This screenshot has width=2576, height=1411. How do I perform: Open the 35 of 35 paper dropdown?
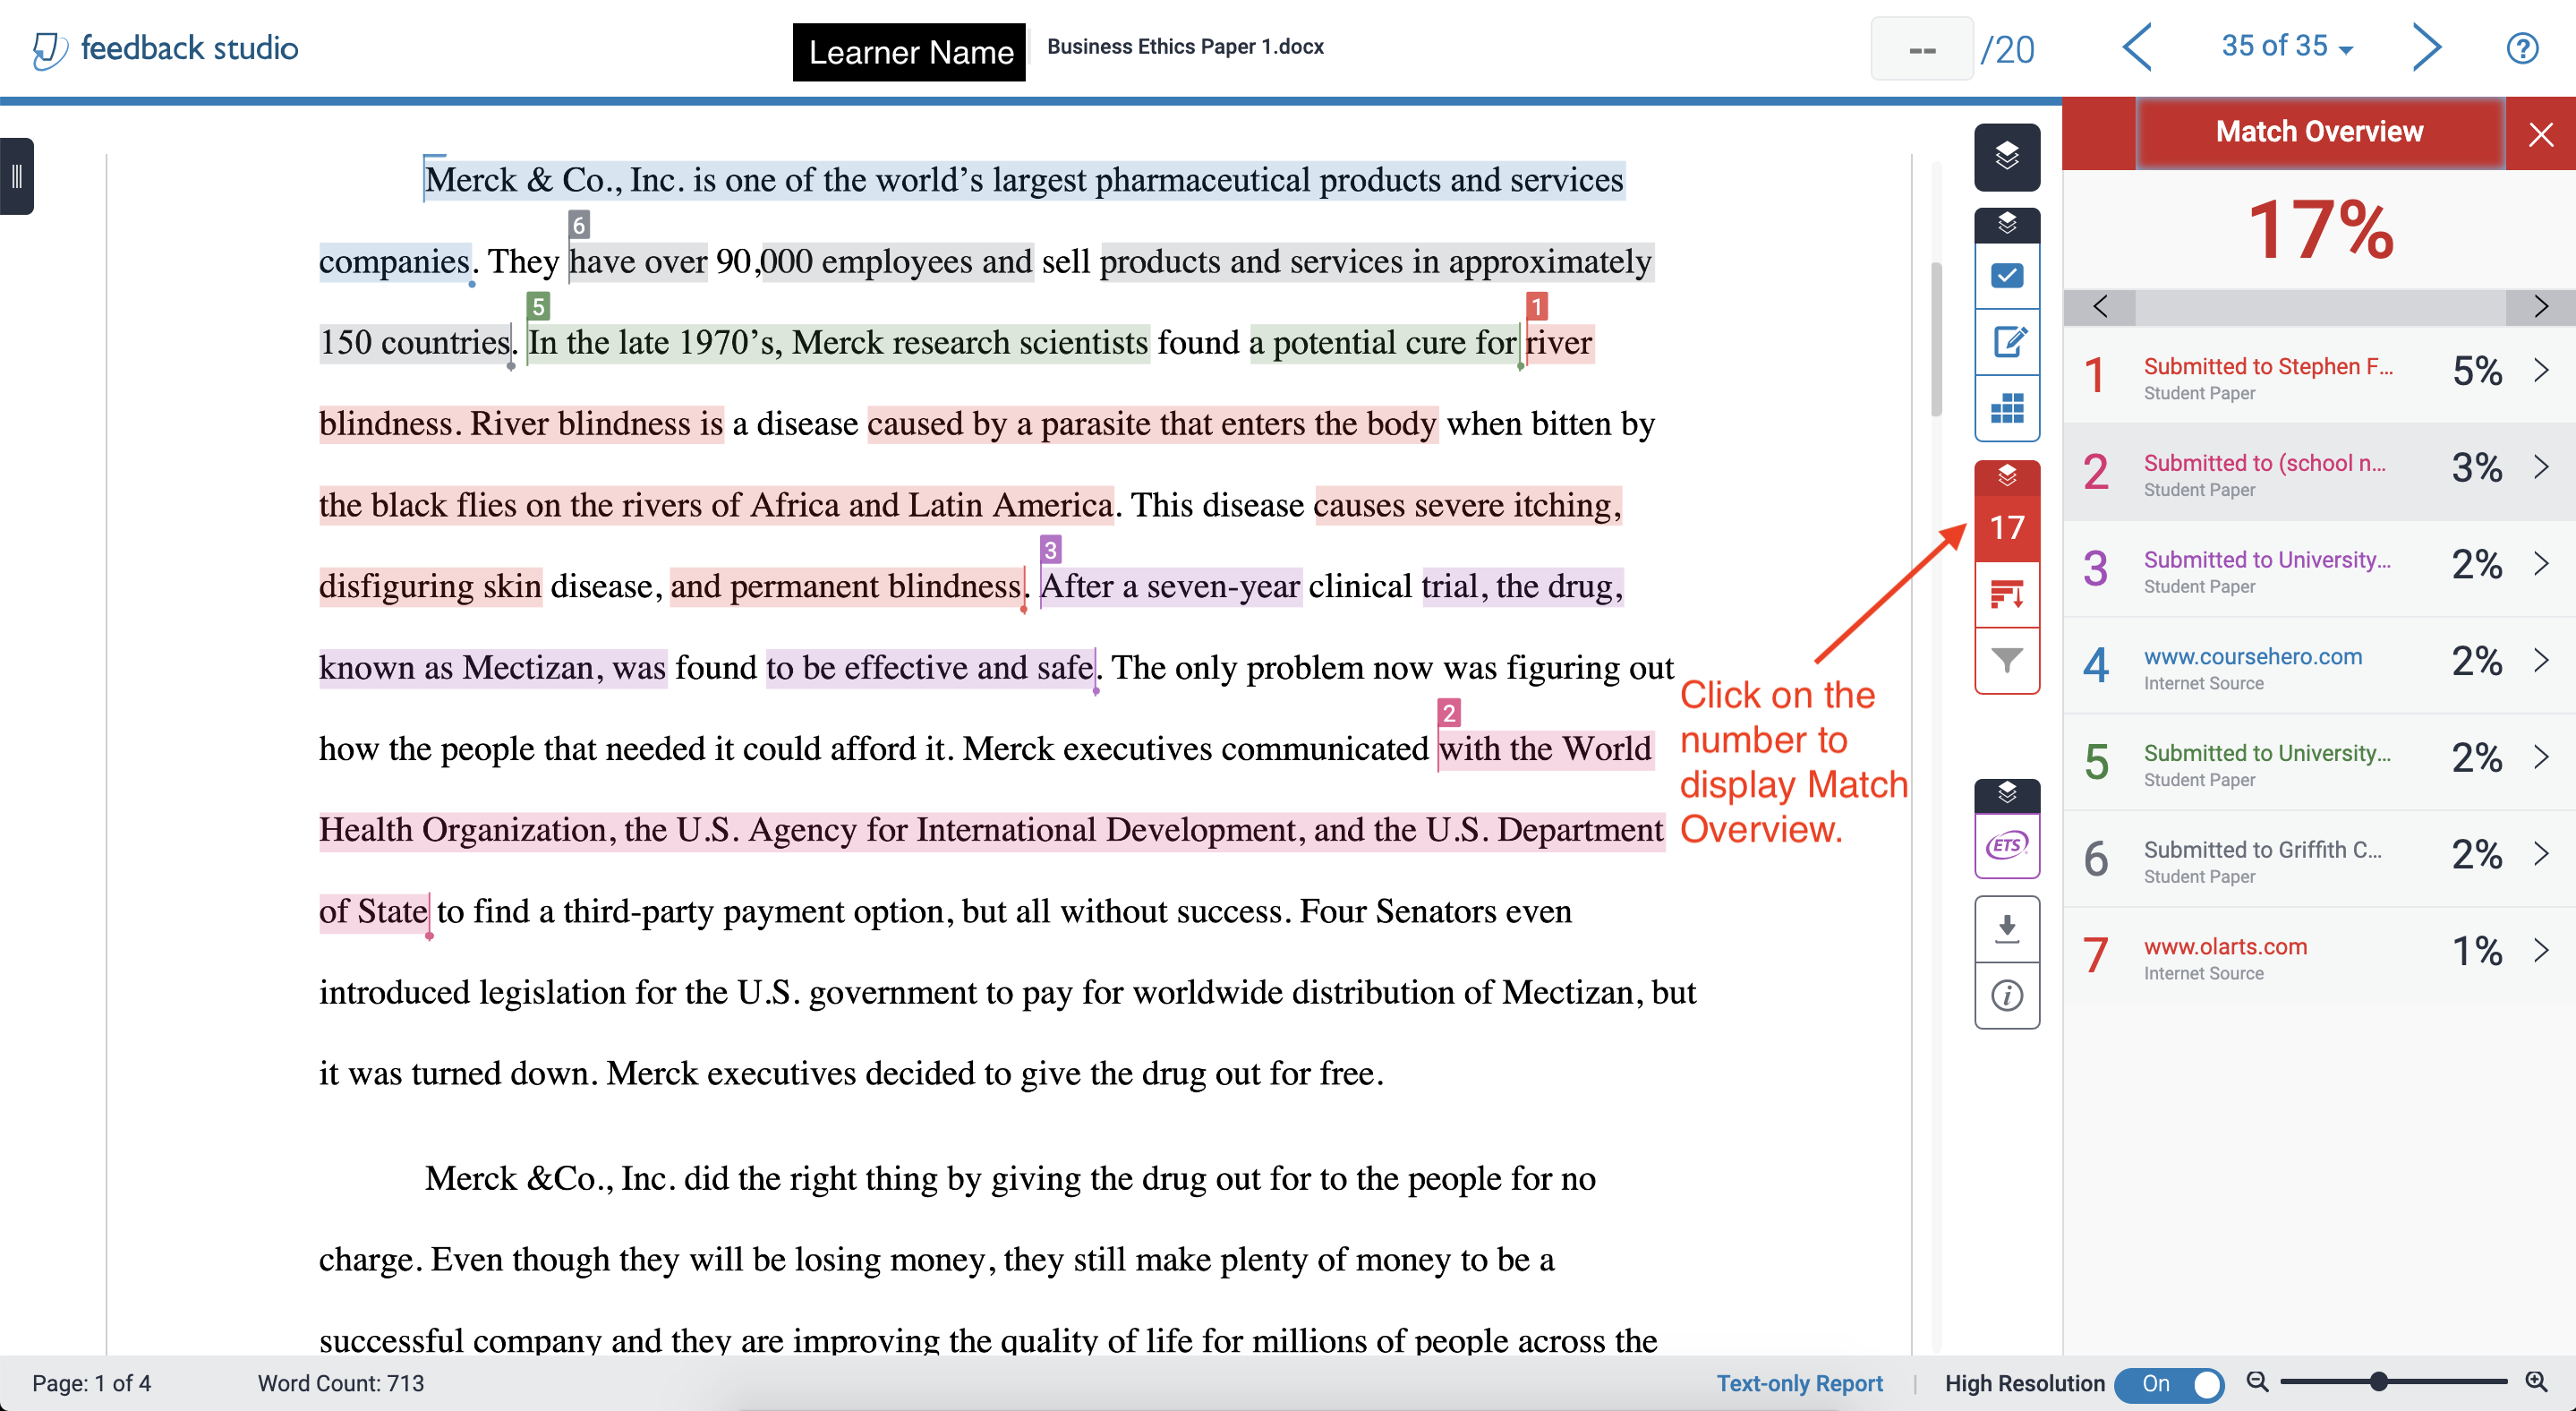[x=2287, y=46]
